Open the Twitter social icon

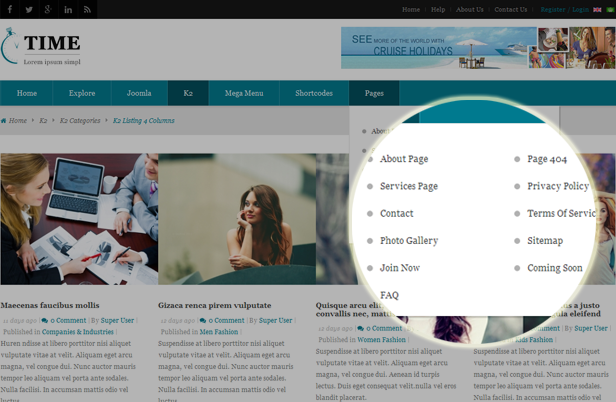tap(28, 9)
